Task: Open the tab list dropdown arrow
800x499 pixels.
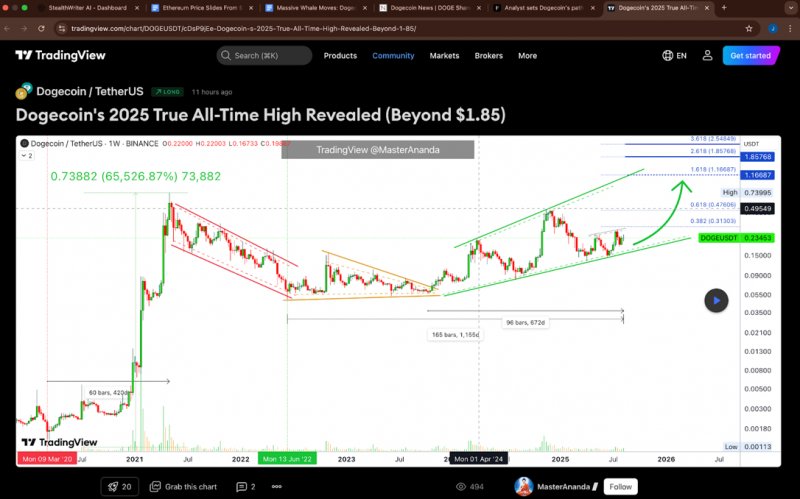Action: (790, 8)
